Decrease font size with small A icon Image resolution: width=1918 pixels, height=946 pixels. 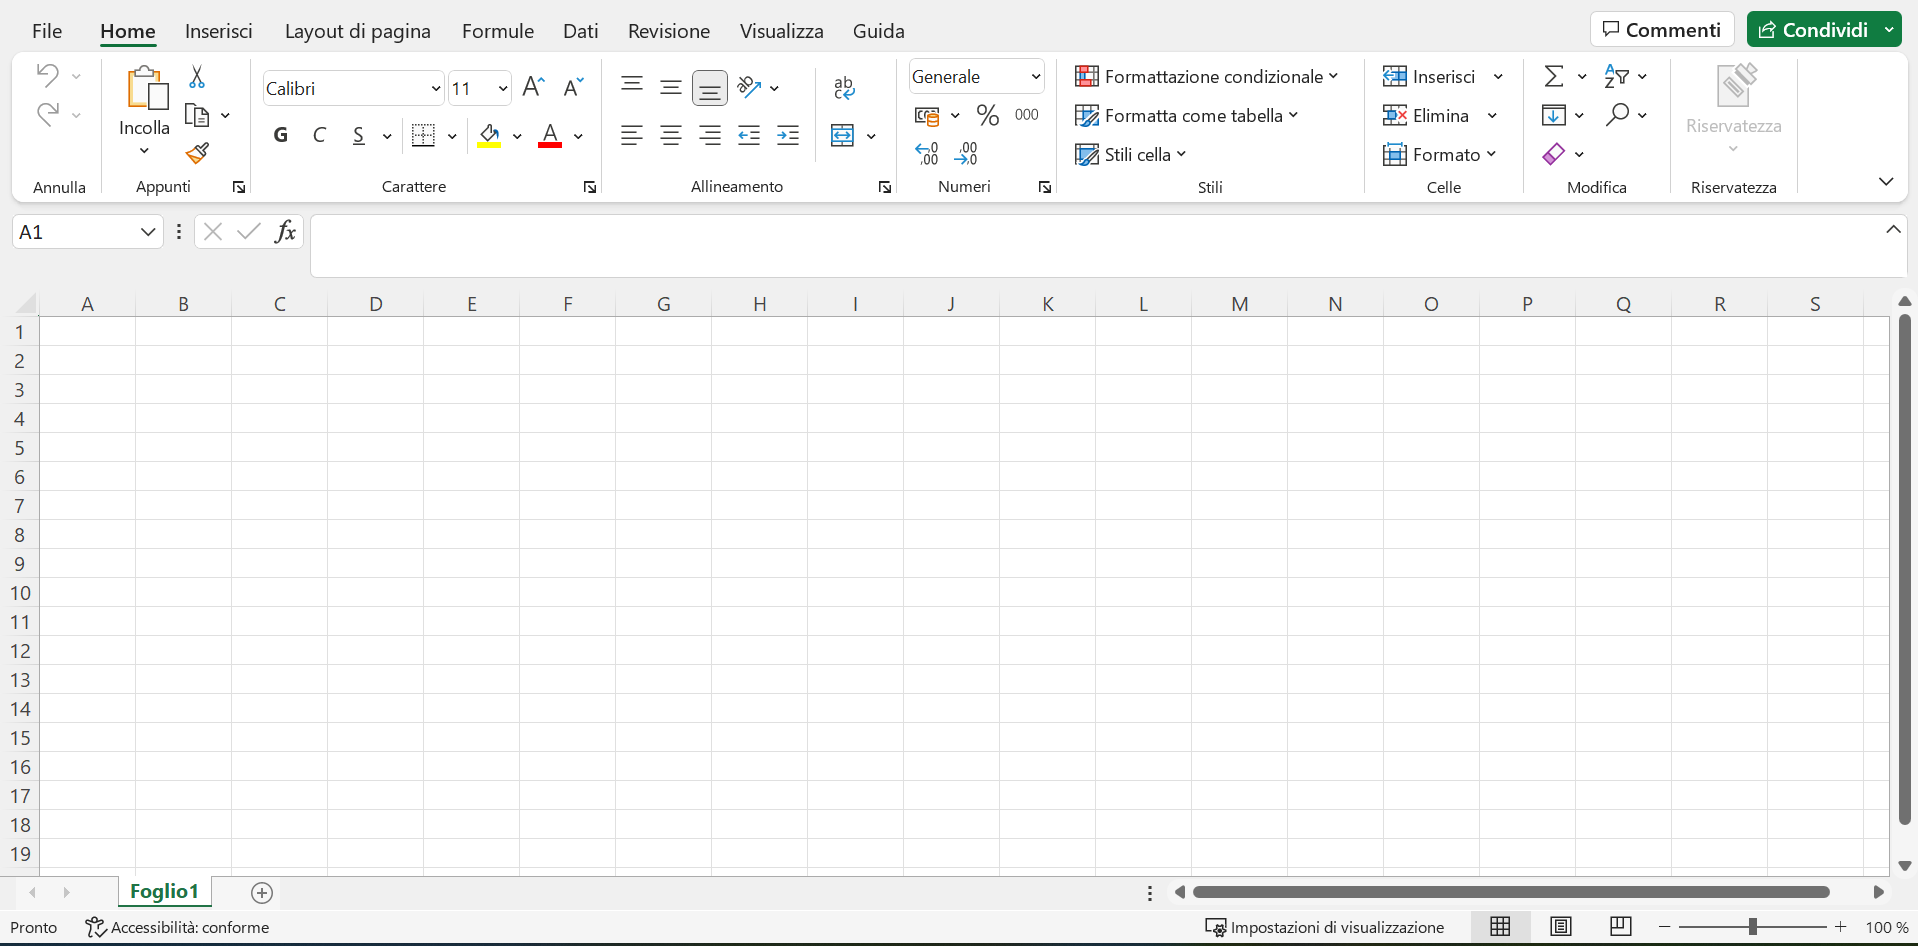point(573,87)
